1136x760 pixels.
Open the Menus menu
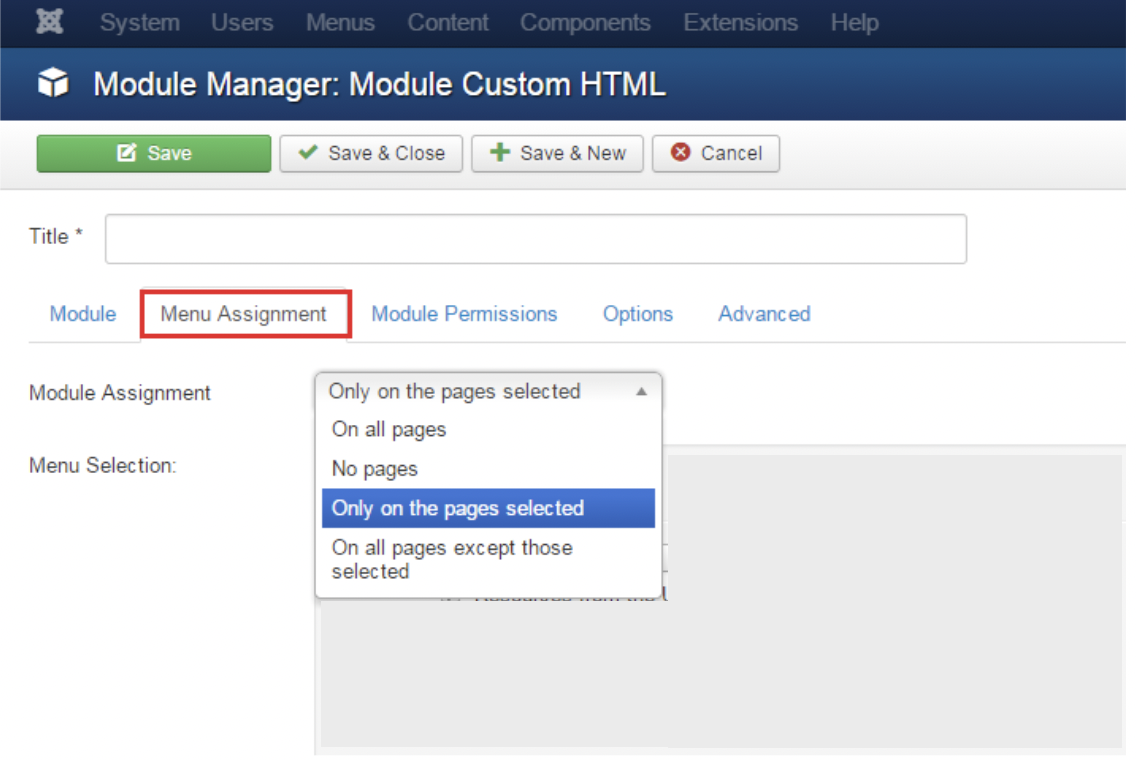tap(340, 23)
